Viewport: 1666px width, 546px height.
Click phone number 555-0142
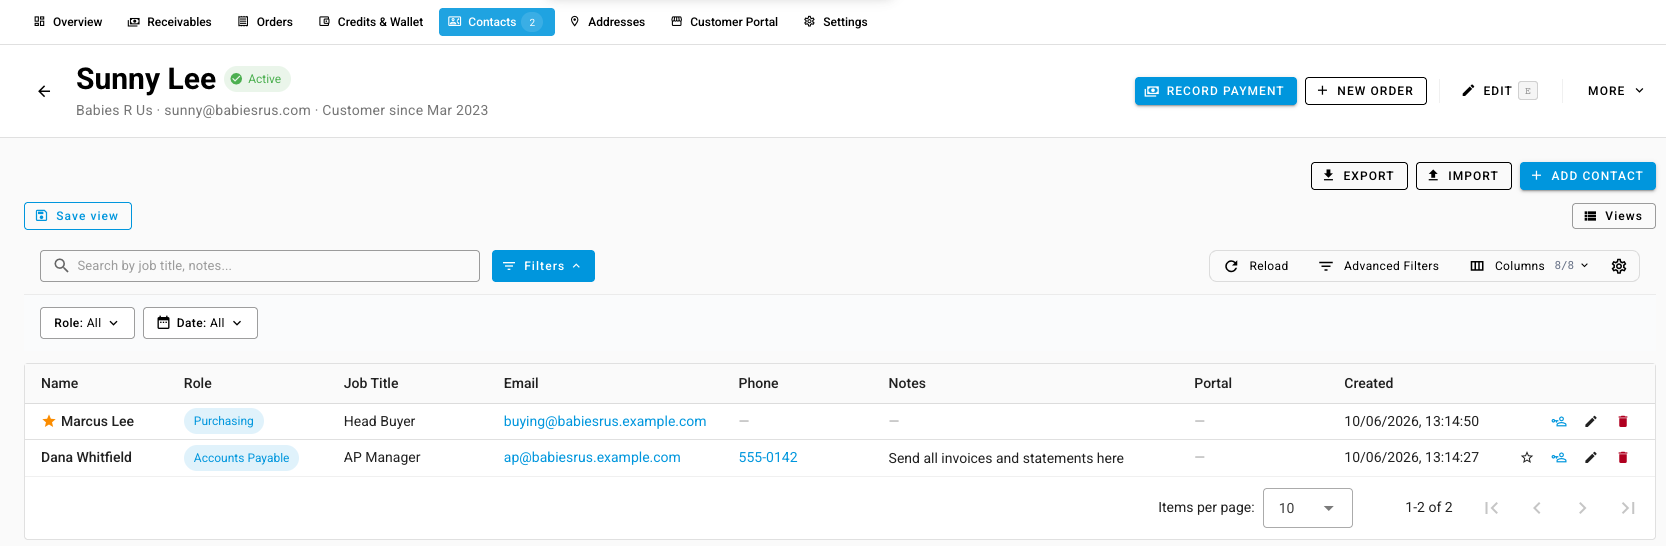pyautogui.click(x=768, y=458)
